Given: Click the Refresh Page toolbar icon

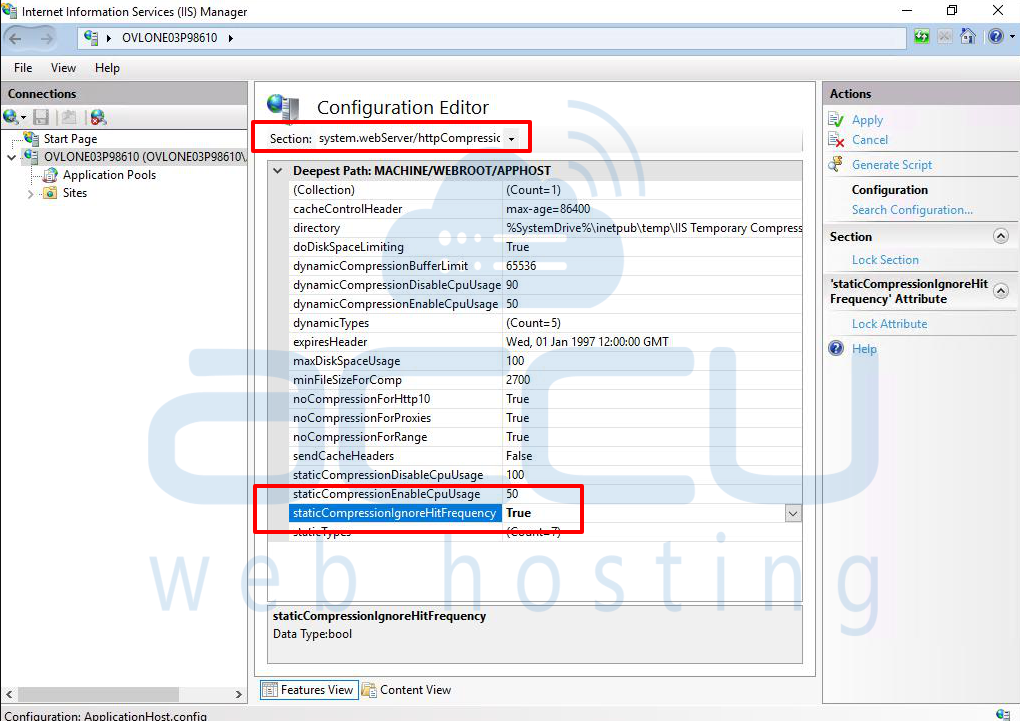Looking at the screenshot, I should 922,37.
